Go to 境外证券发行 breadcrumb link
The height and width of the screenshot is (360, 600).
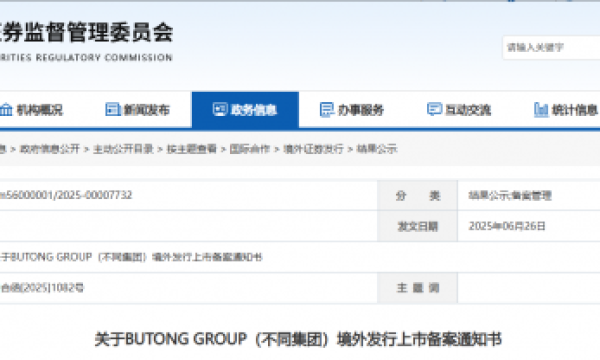[313, 149]
